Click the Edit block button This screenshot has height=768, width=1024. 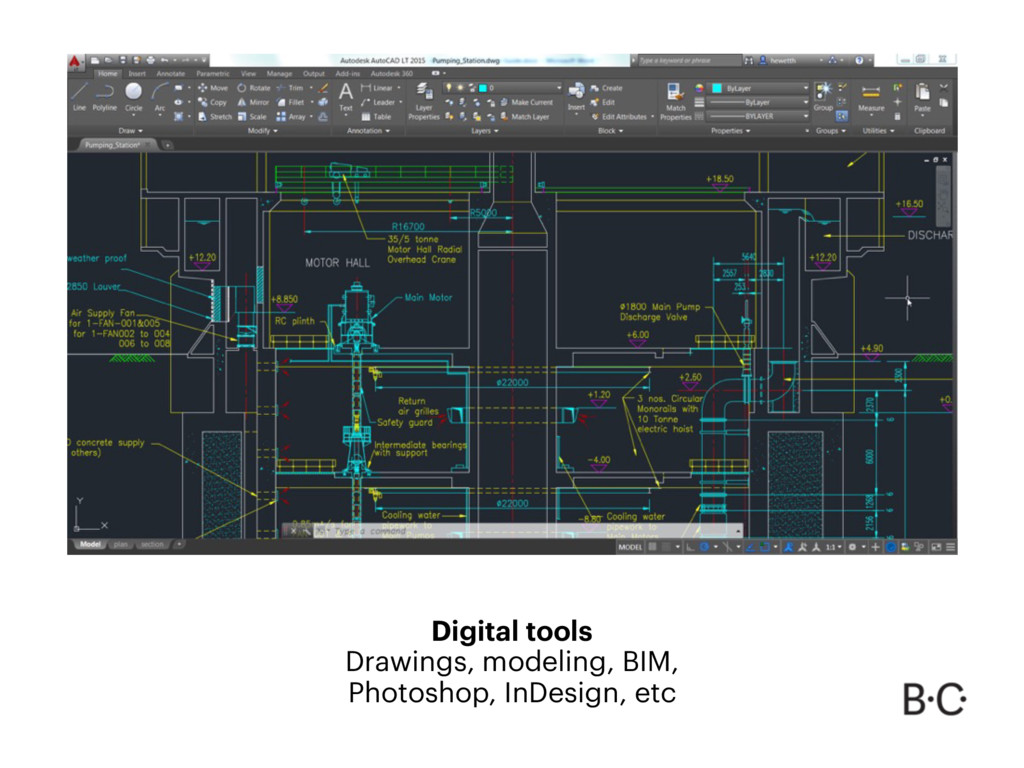603,103
